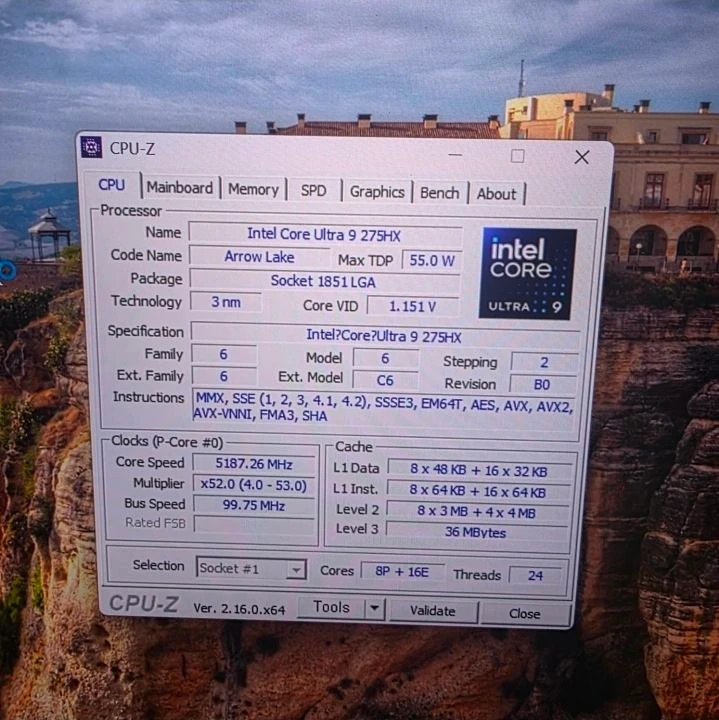Click the empty Rated FSB field
Viewport: 719px width, 720px height.
point(254,525)
